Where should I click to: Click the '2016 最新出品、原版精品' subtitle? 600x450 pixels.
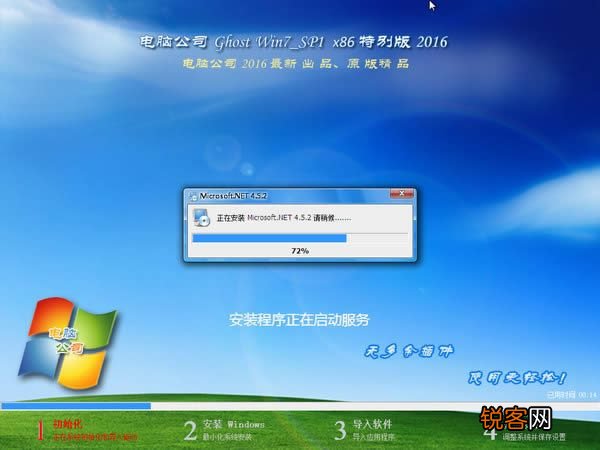pyautogui.click(x=295, y=63)
